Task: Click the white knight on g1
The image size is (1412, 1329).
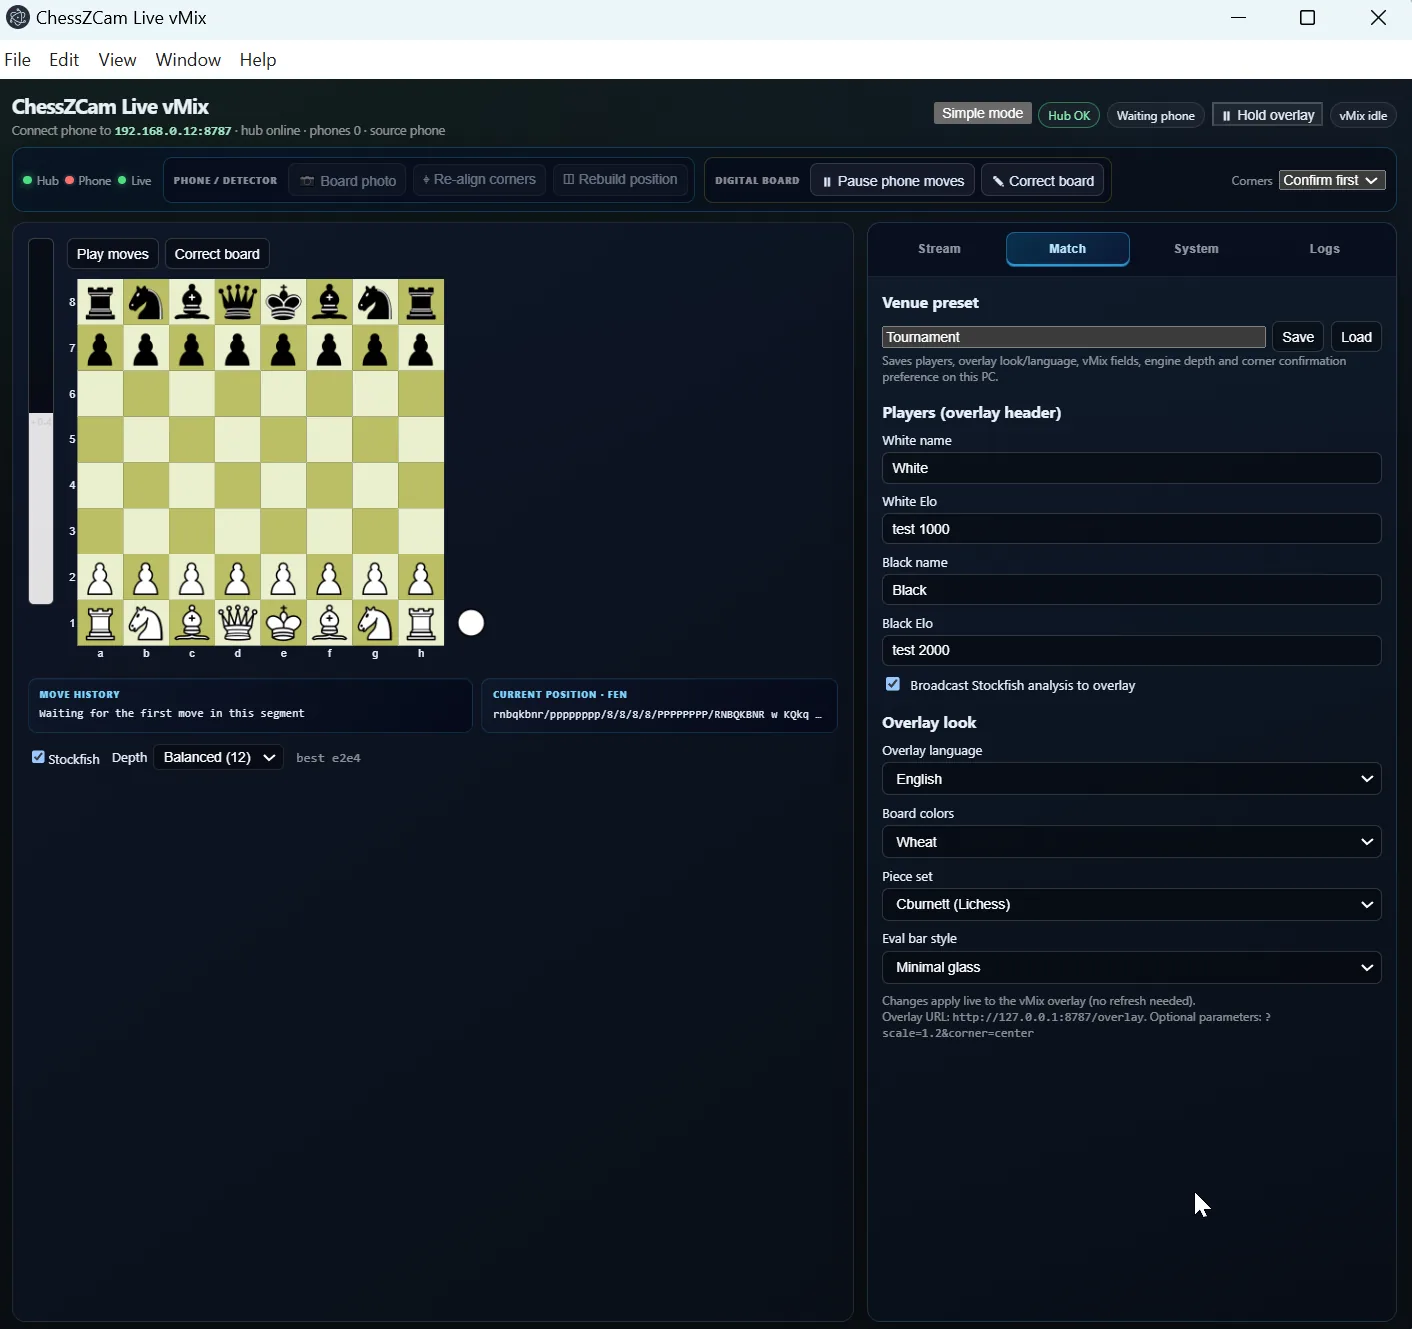Action: [x=375, y=623]
